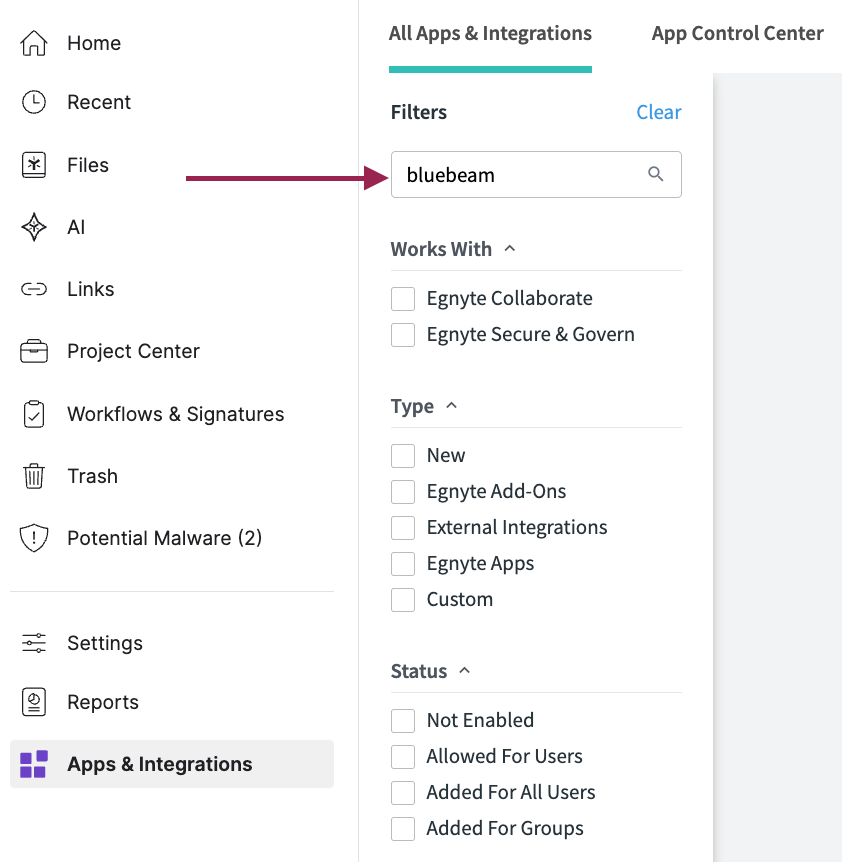Image resolution: width=842 pixels, height=862 pixels.
Task: Click the Reports icon
Action: (x=34, y=702)
